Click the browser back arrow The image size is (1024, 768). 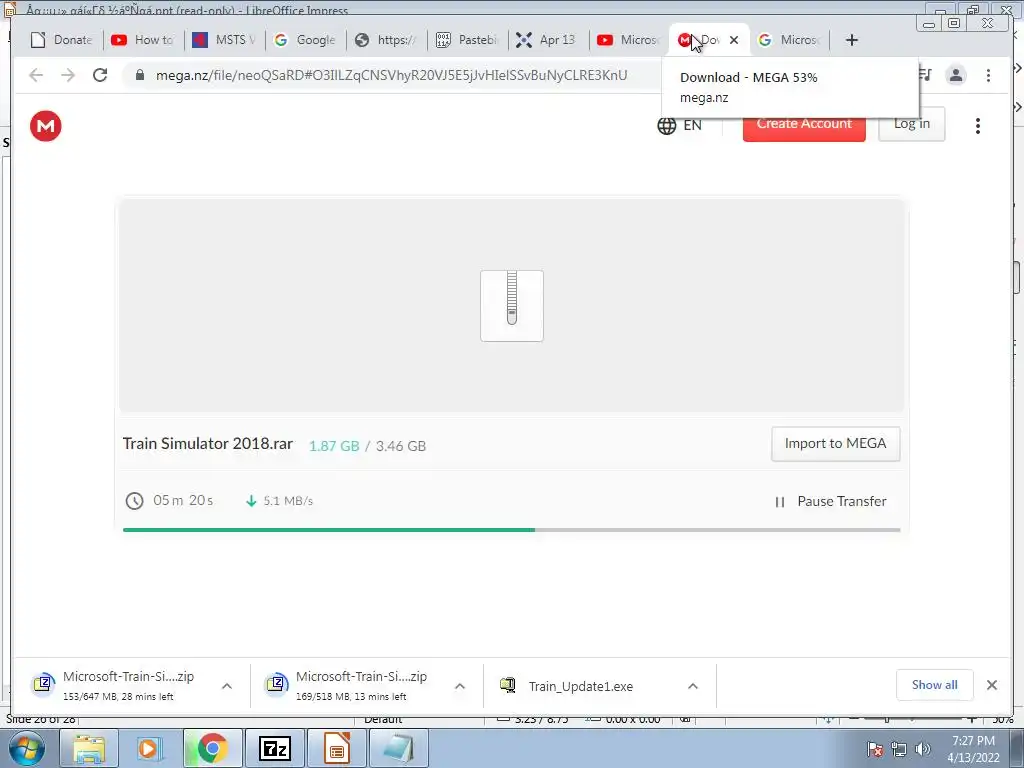36,75
